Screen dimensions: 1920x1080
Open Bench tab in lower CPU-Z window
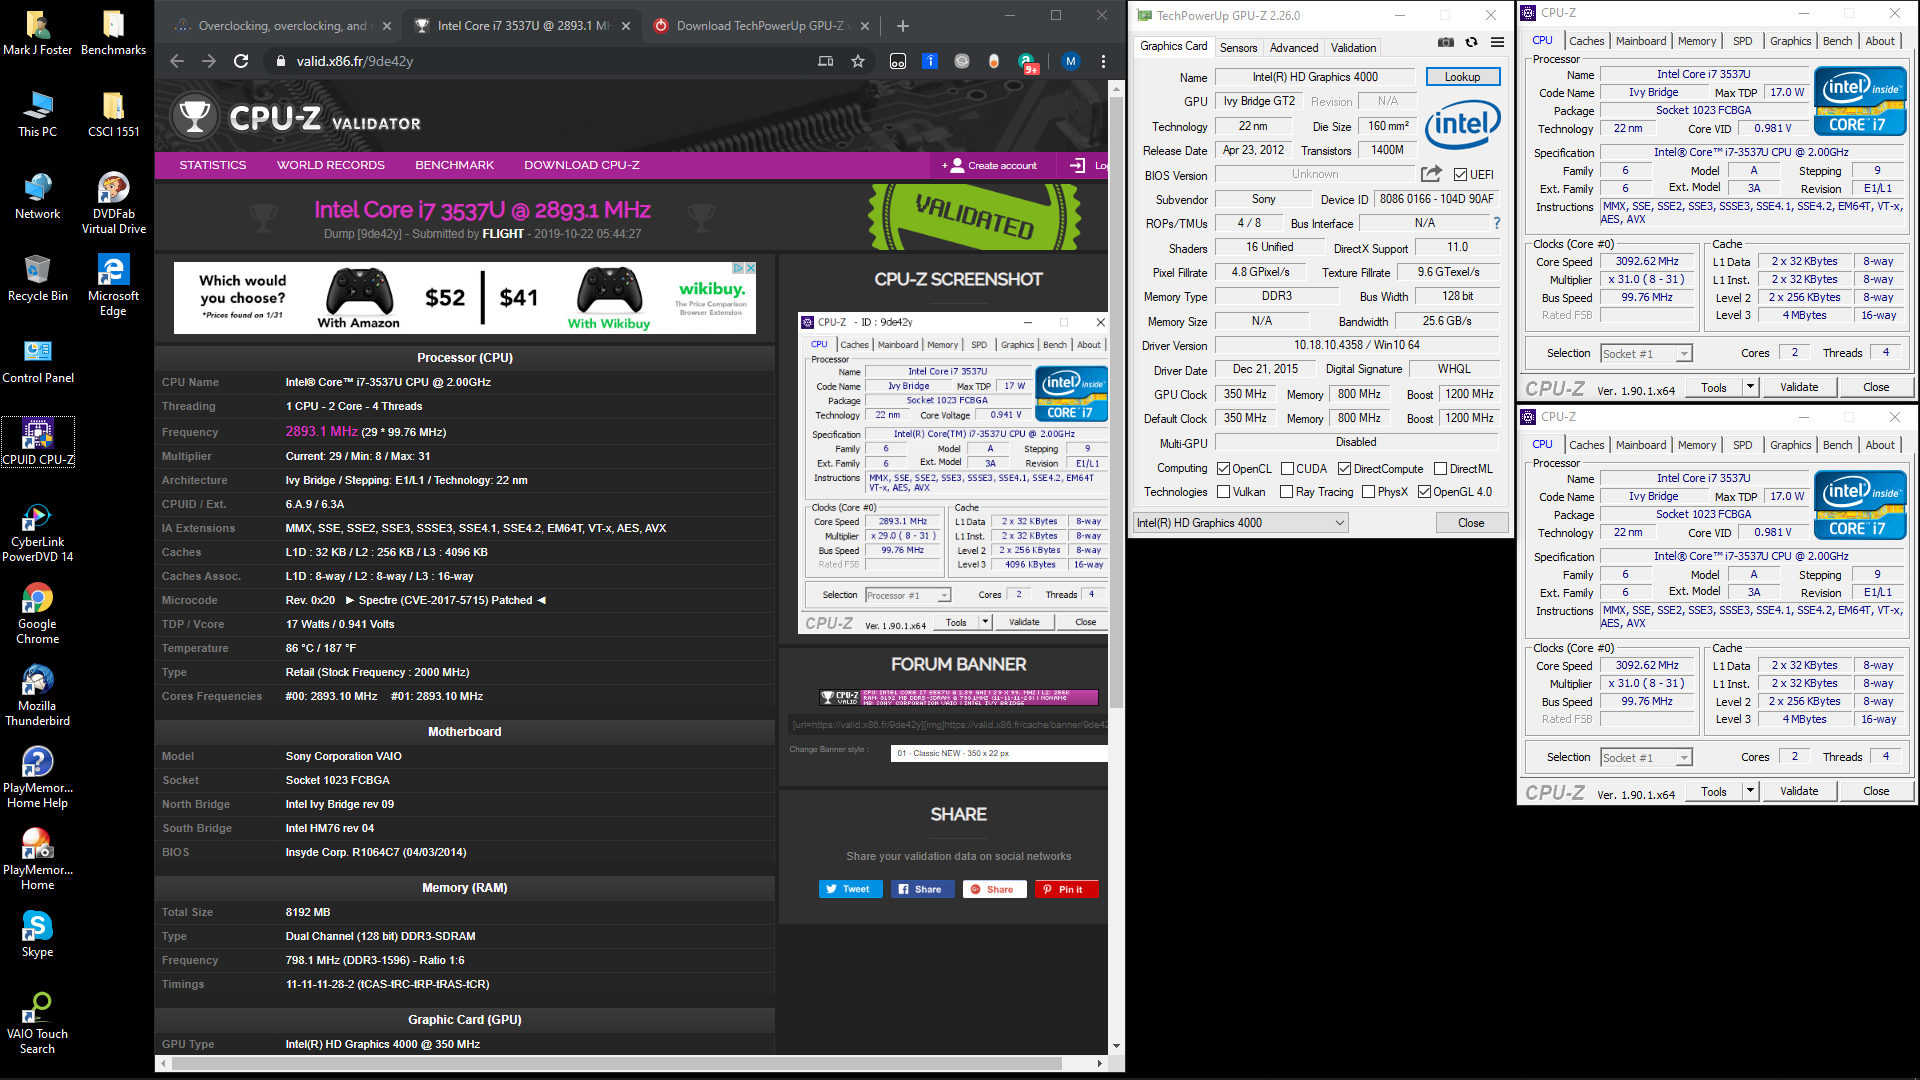(x=1837, y=445)
